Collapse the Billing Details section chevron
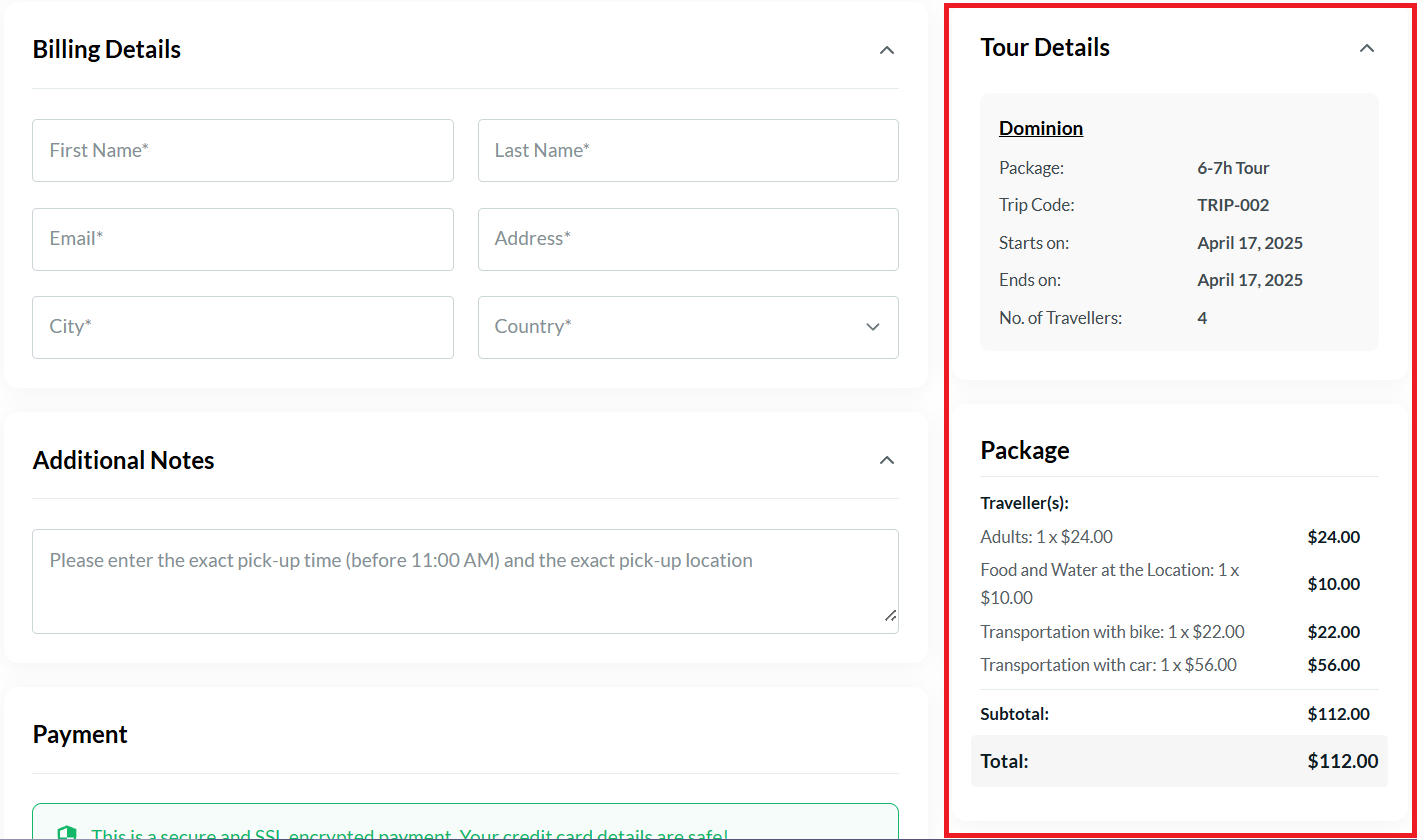The width and height of the screenshot is (1417, 840). [x=886, y=50]
